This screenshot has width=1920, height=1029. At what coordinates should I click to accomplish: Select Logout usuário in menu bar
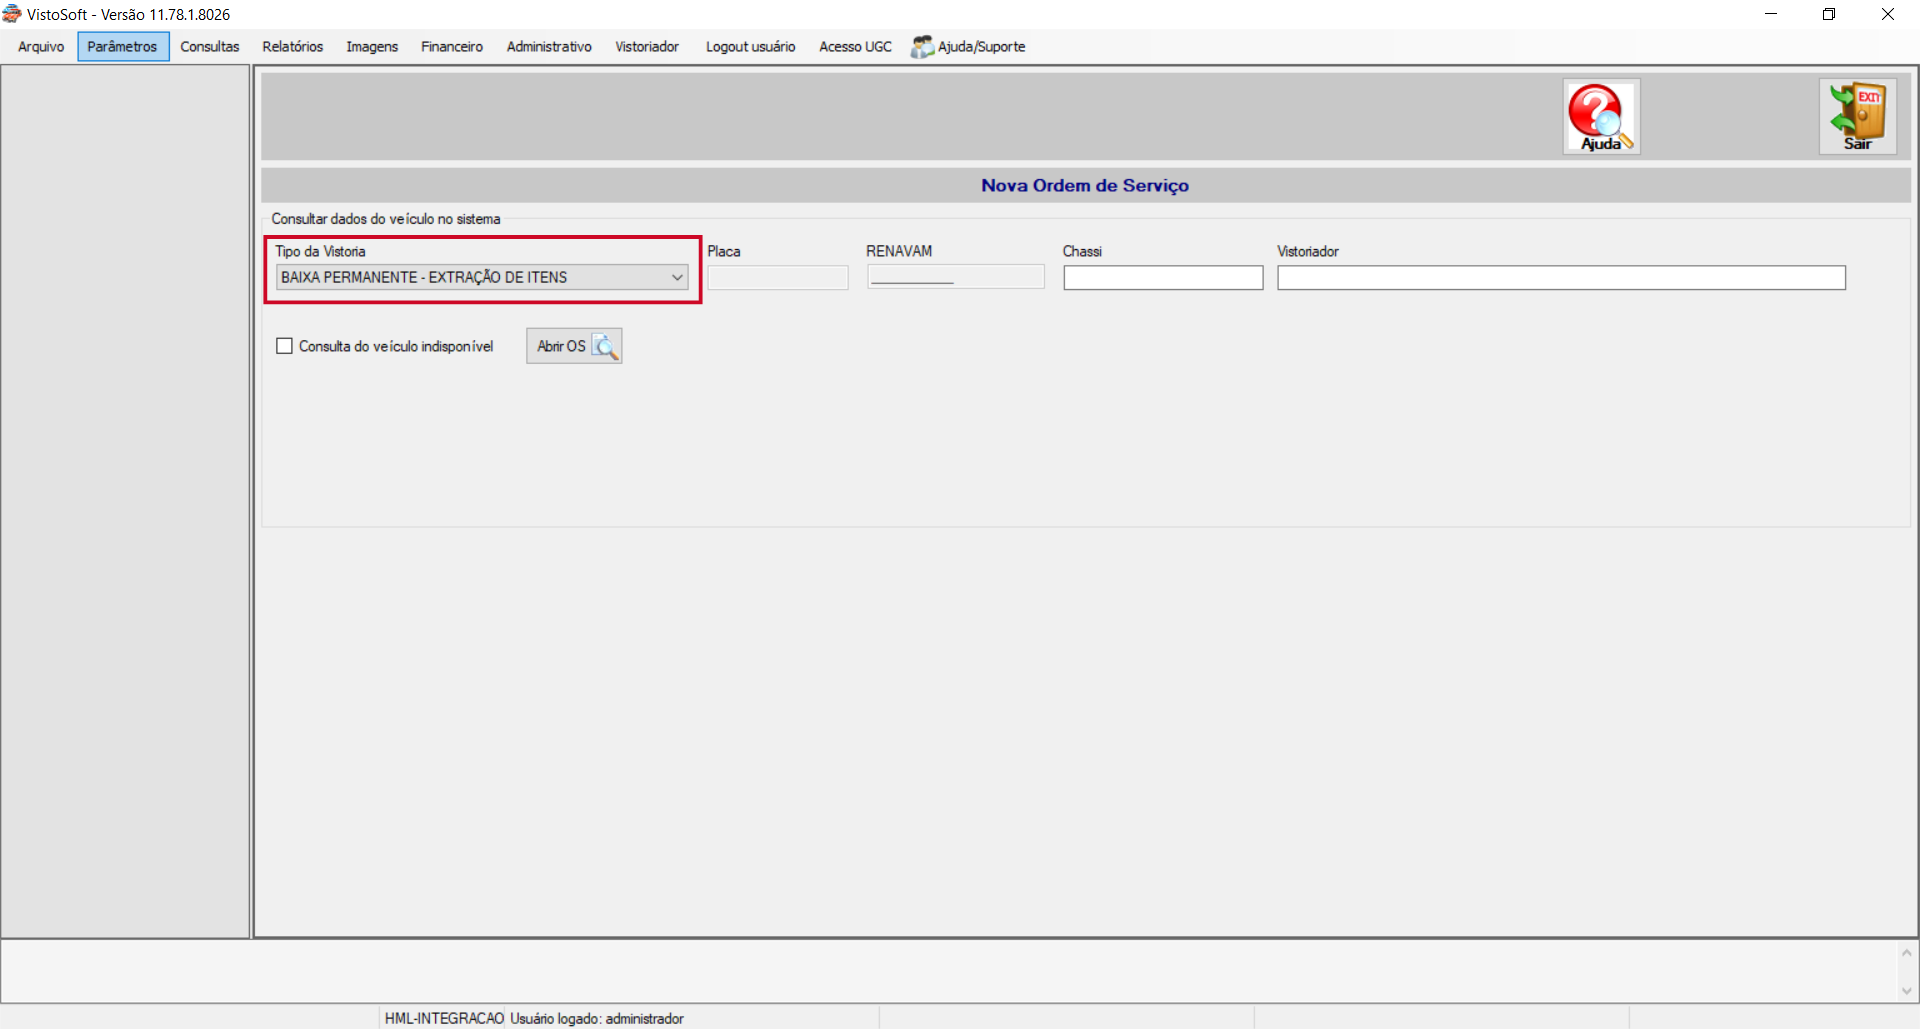[751, 47]
